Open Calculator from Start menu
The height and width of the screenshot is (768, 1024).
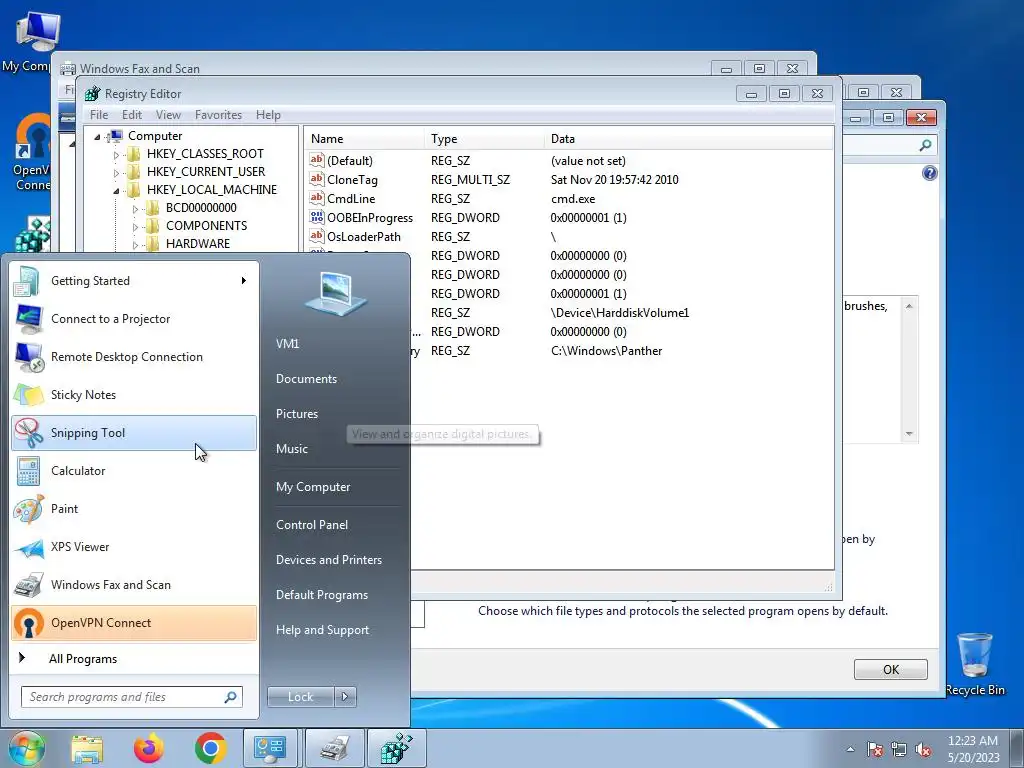[134, 471]
